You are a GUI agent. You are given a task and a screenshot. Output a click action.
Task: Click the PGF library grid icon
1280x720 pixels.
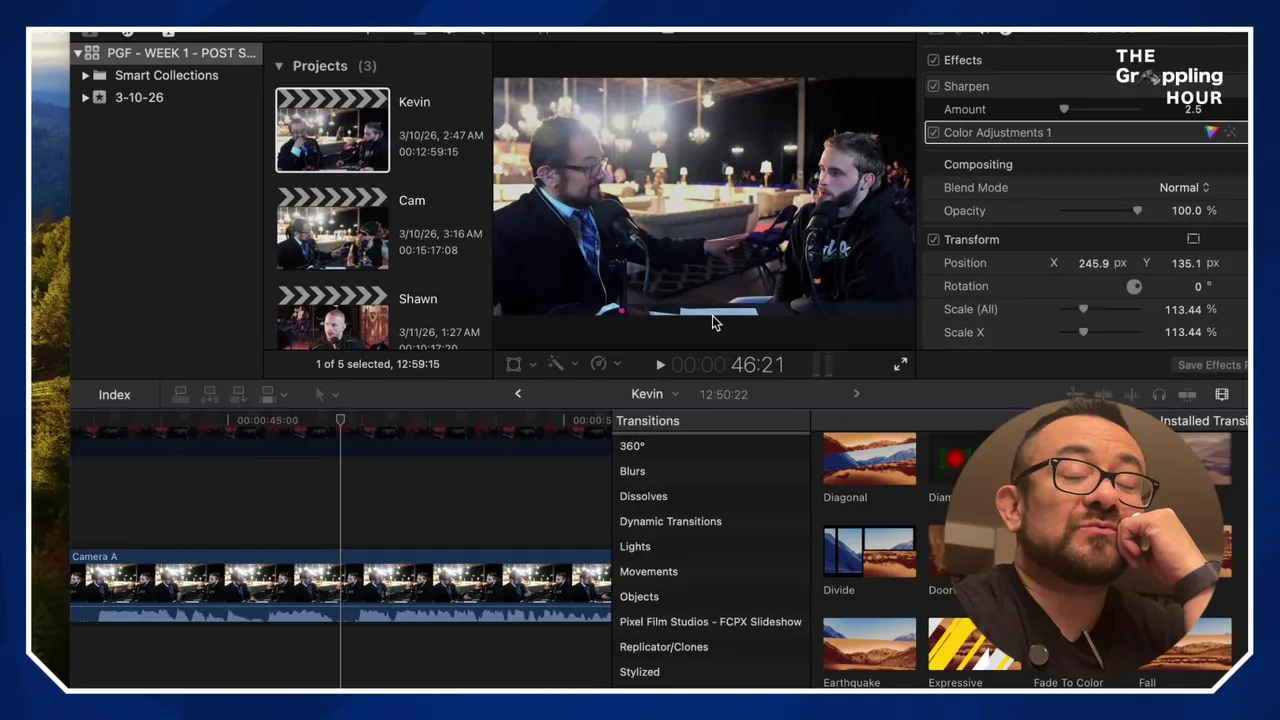92,53
